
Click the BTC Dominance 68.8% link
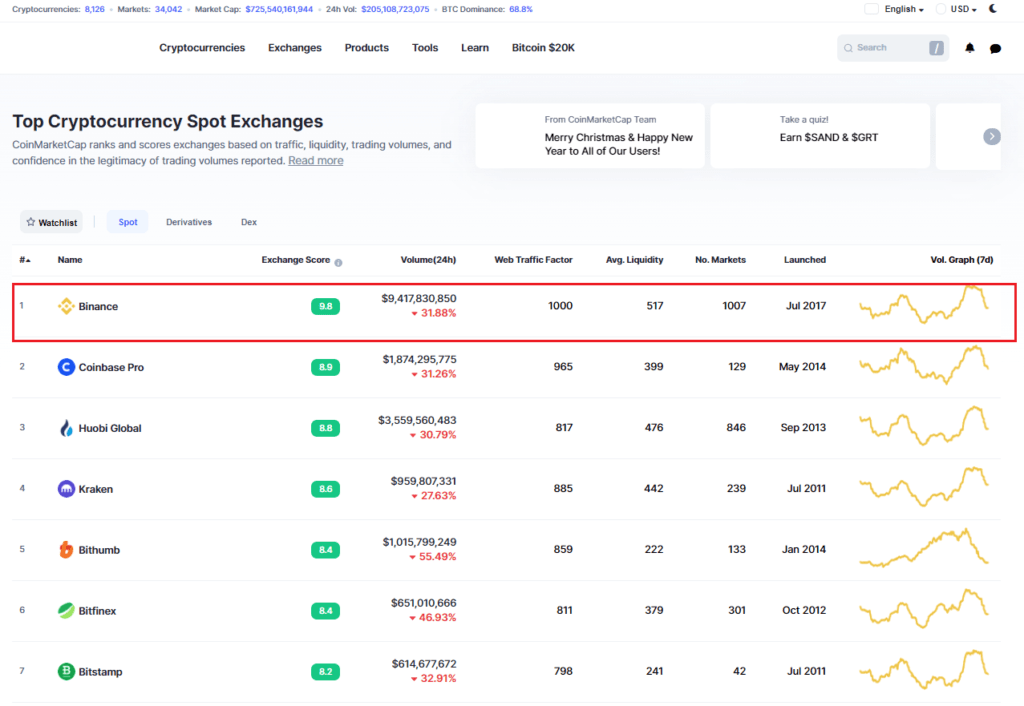tap(520, 9)
